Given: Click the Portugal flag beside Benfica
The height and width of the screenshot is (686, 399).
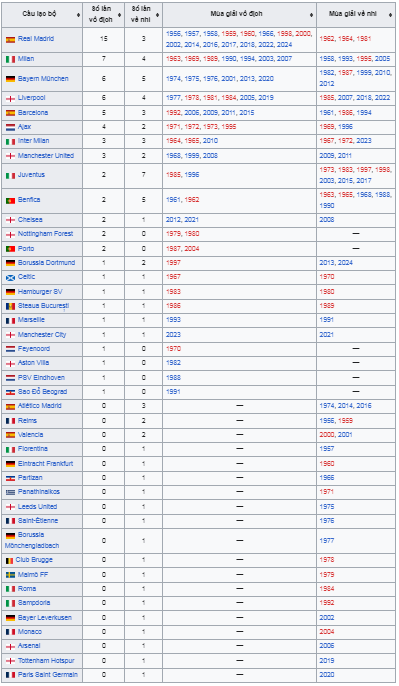Looking at the screenshot, I should (10, 200).
